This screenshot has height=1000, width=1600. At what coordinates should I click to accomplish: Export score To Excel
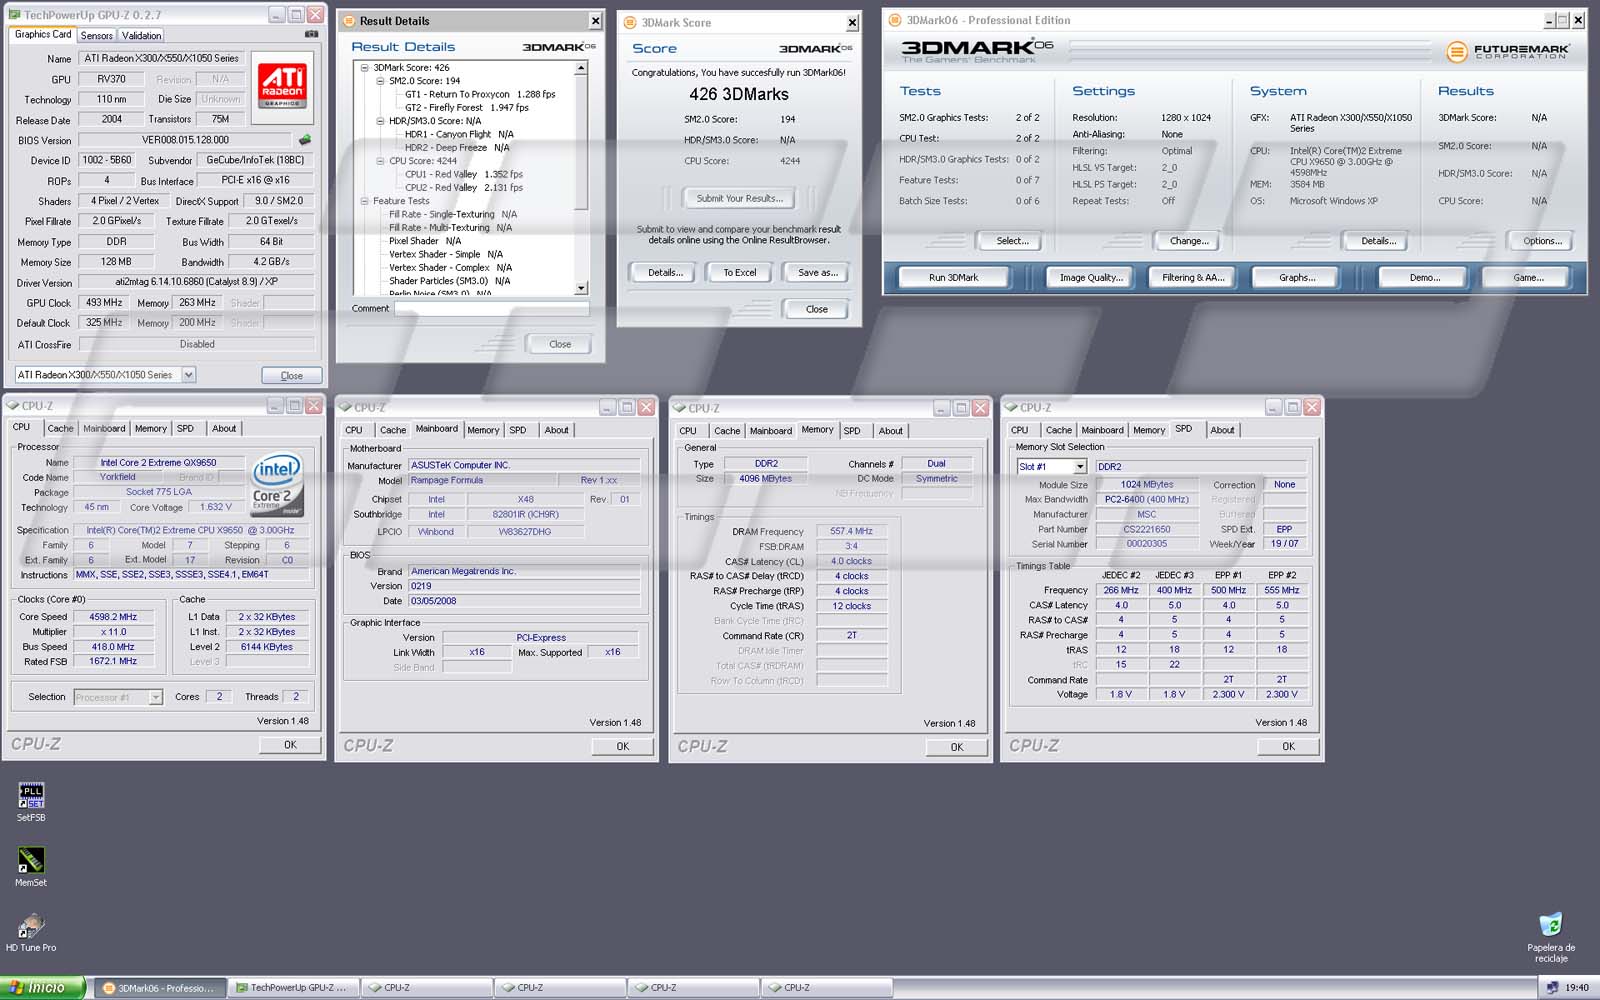740,272
